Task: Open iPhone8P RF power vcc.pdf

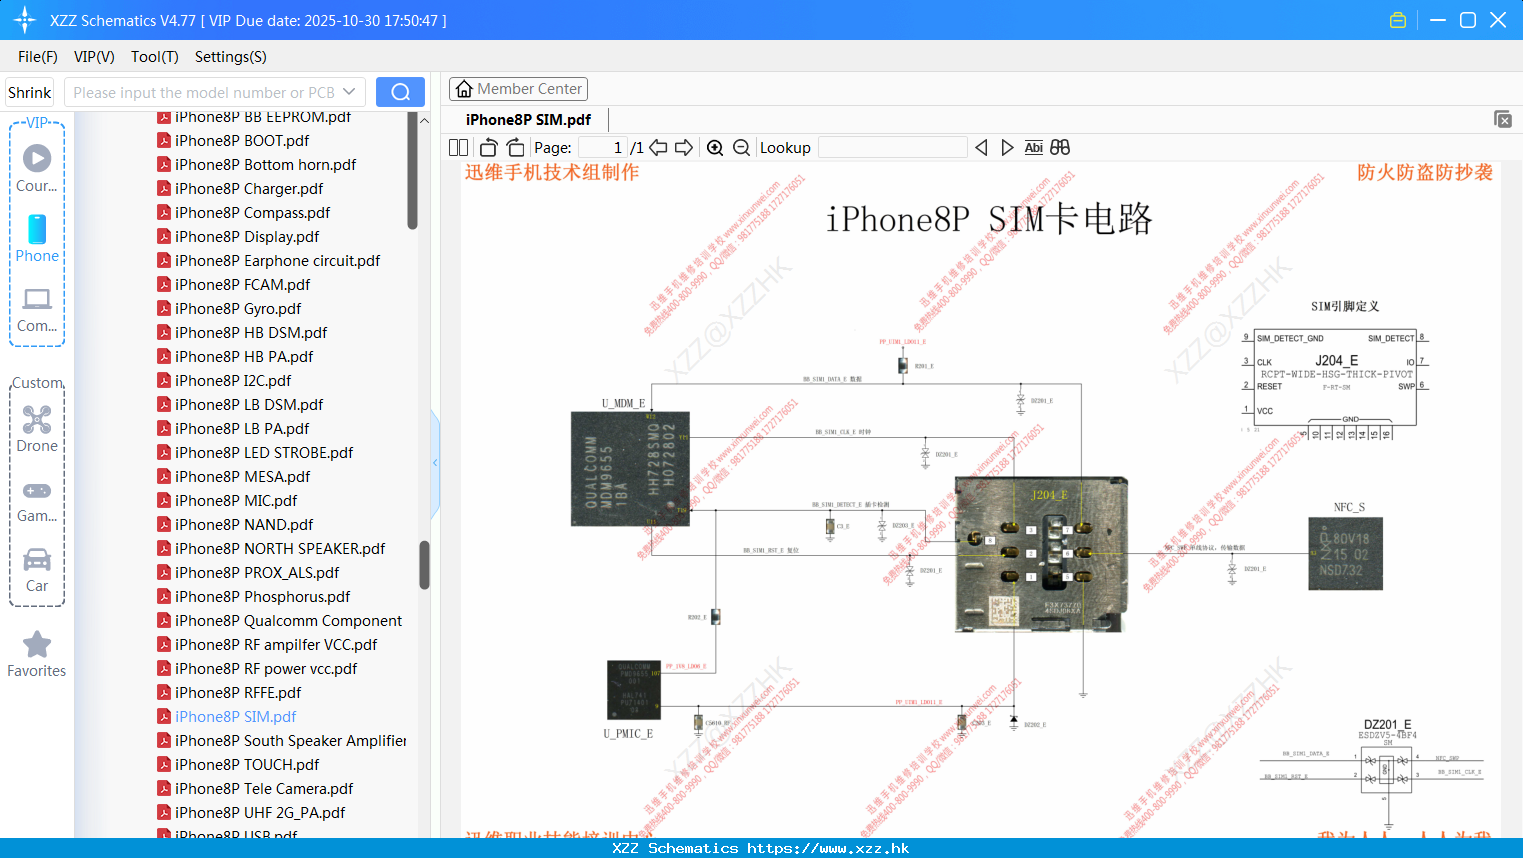Action: pos(266,669)
